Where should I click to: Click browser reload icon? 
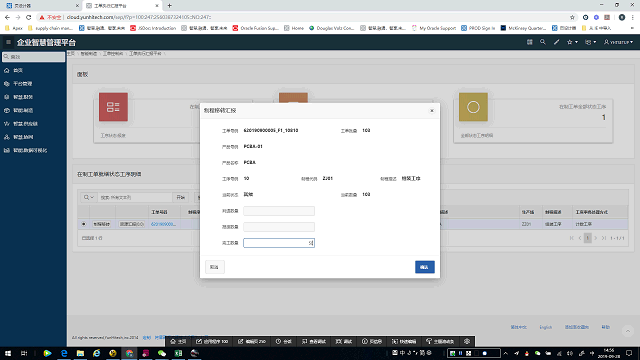[x=29, y=17]
